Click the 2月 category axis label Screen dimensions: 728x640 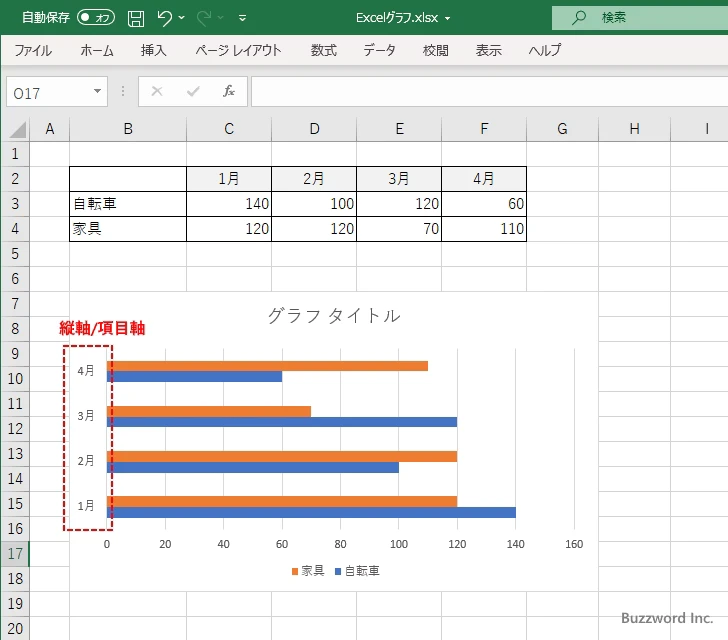pos(86,461)
